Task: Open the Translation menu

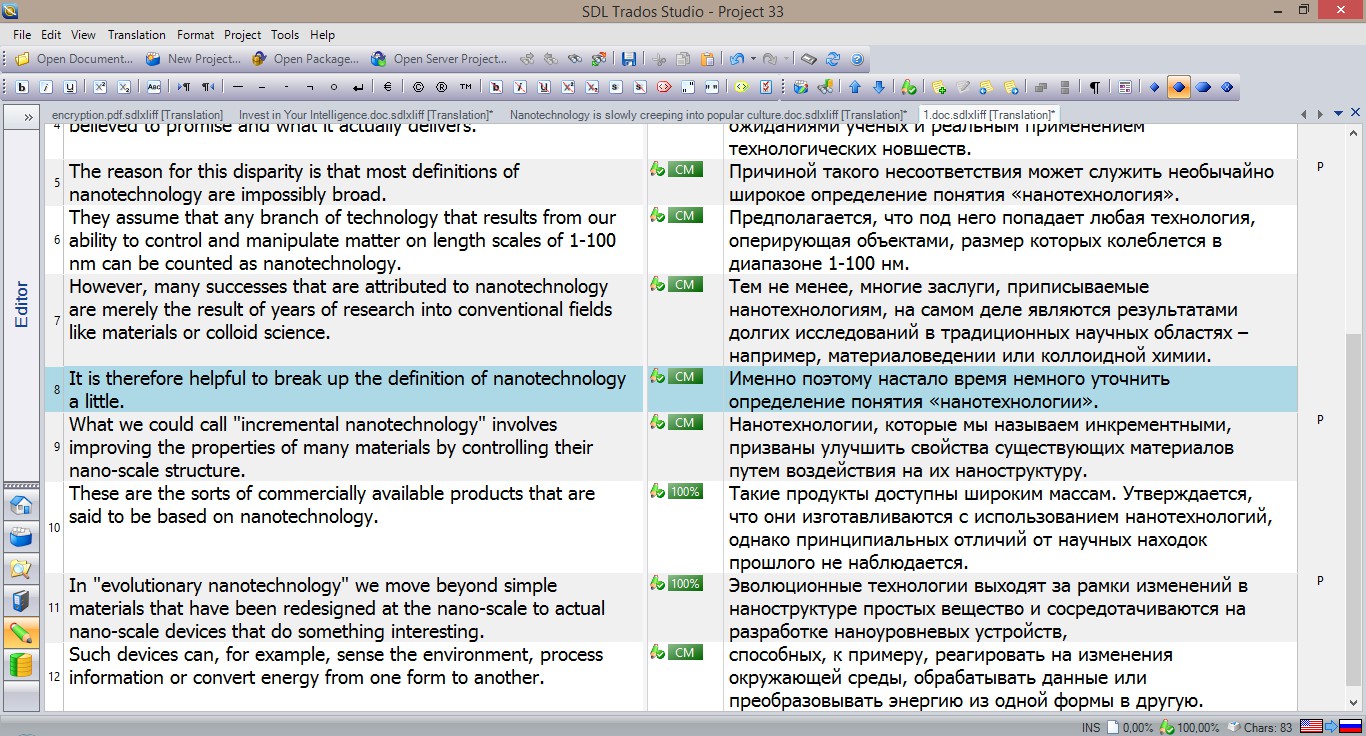Action: [137, 35]
